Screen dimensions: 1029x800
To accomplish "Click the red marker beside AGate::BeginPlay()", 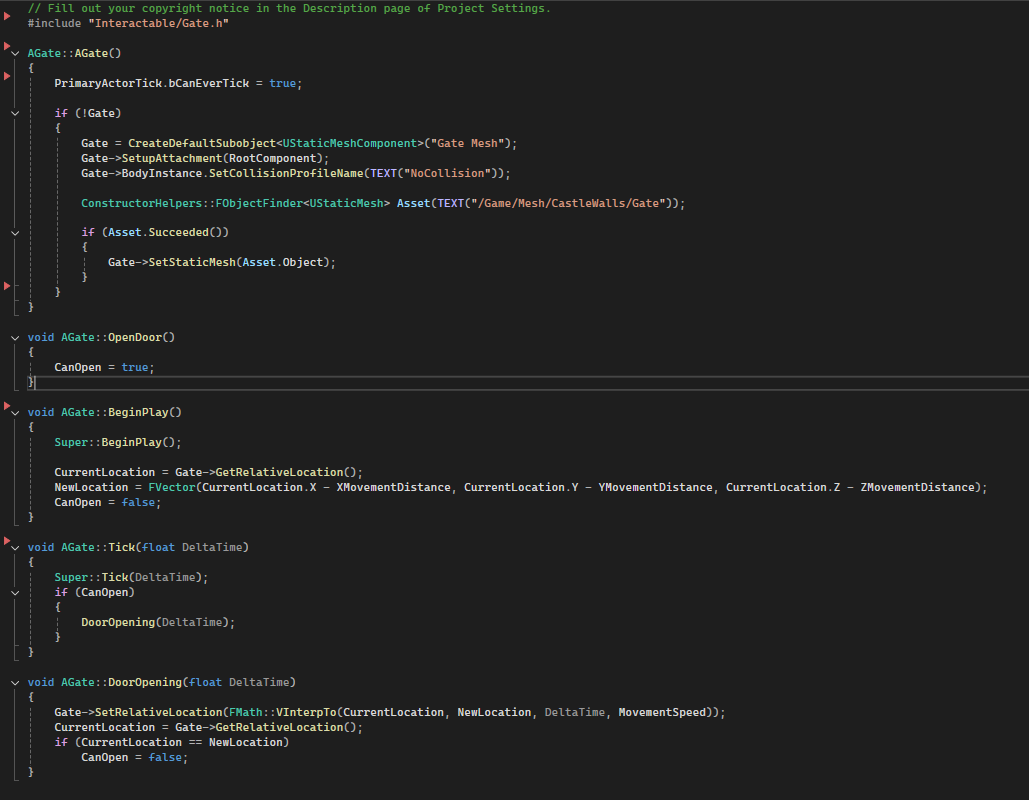I will (x=8, y=405).
